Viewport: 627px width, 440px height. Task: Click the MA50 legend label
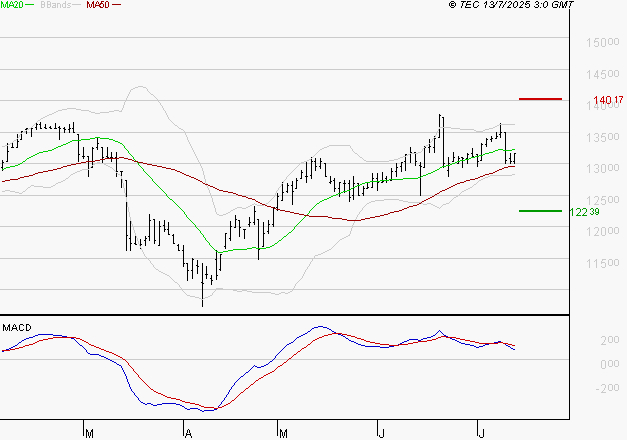98,5
